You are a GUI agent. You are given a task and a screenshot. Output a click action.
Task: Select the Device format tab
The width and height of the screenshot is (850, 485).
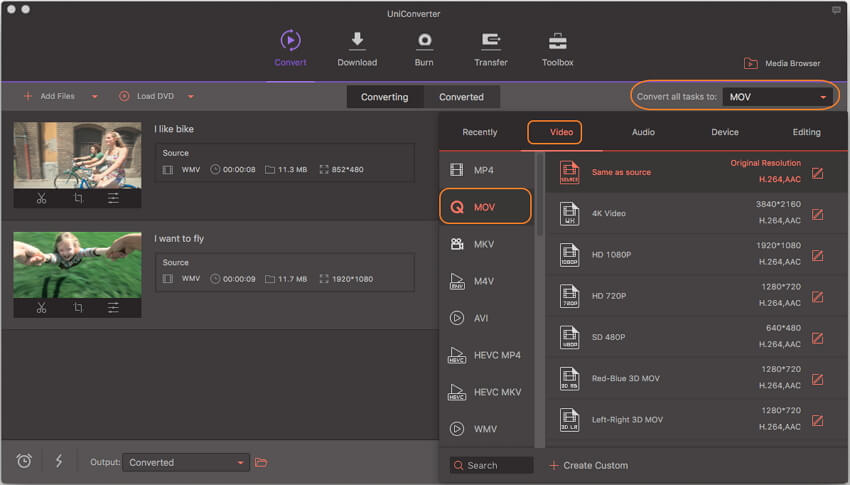pyautogui.click(x=725, y=132)
